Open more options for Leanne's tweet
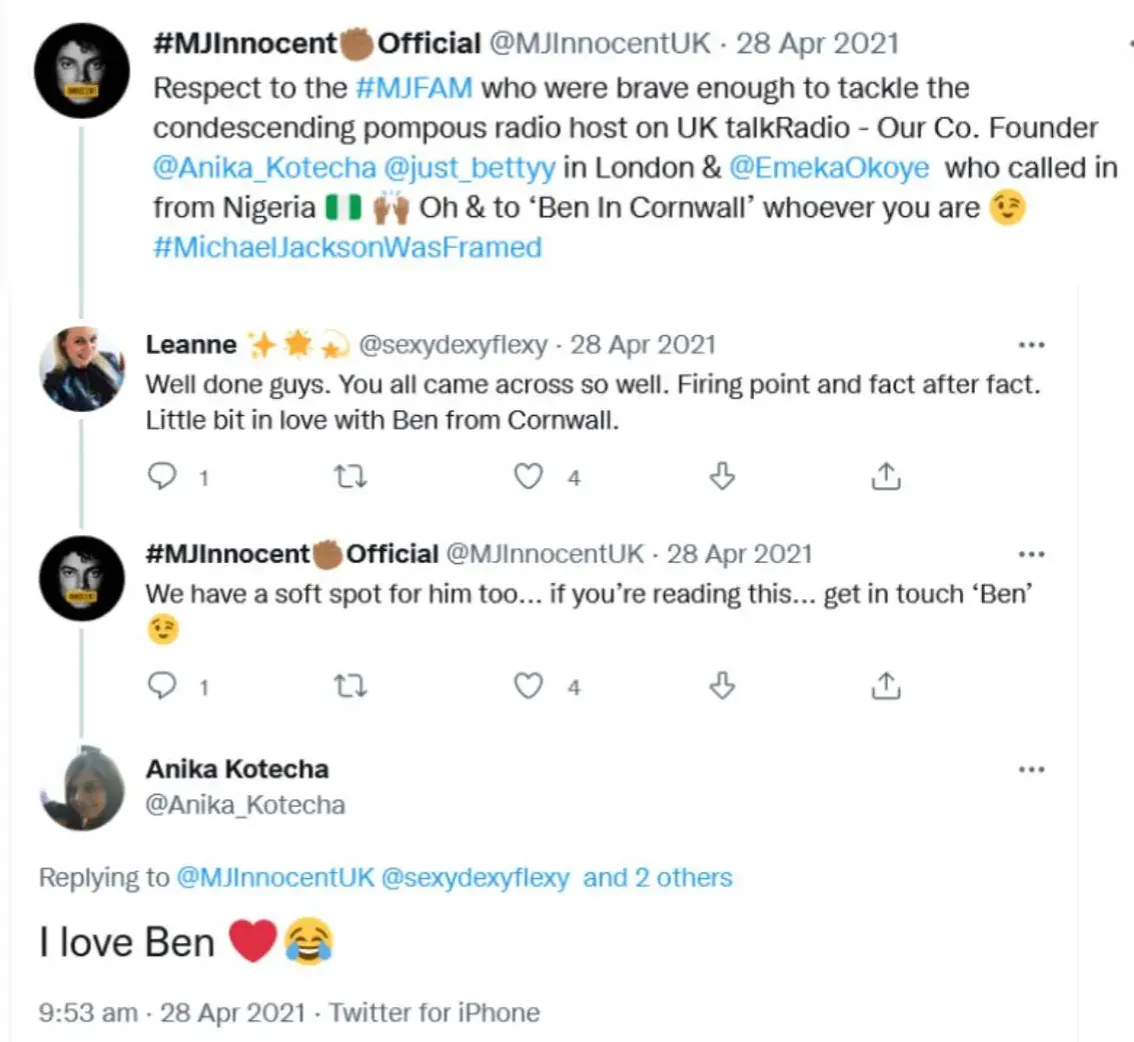This screenshot has width=1134, height=1042. pos(1030,346)
